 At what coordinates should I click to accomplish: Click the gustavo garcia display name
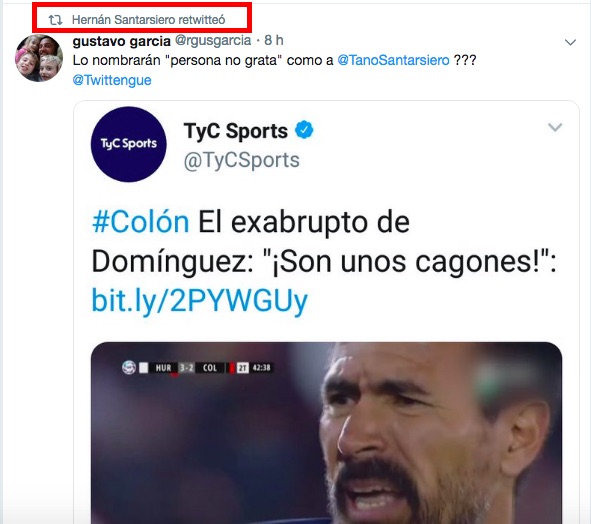point(121,41)
